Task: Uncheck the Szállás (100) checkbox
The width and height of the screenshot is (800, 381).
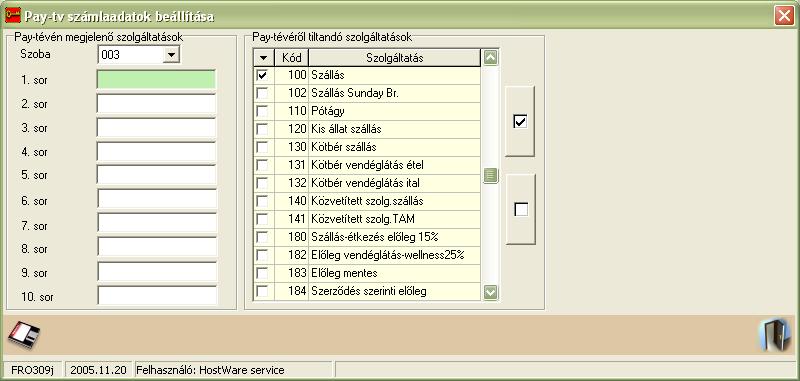Action: click(x=262, y=75)
